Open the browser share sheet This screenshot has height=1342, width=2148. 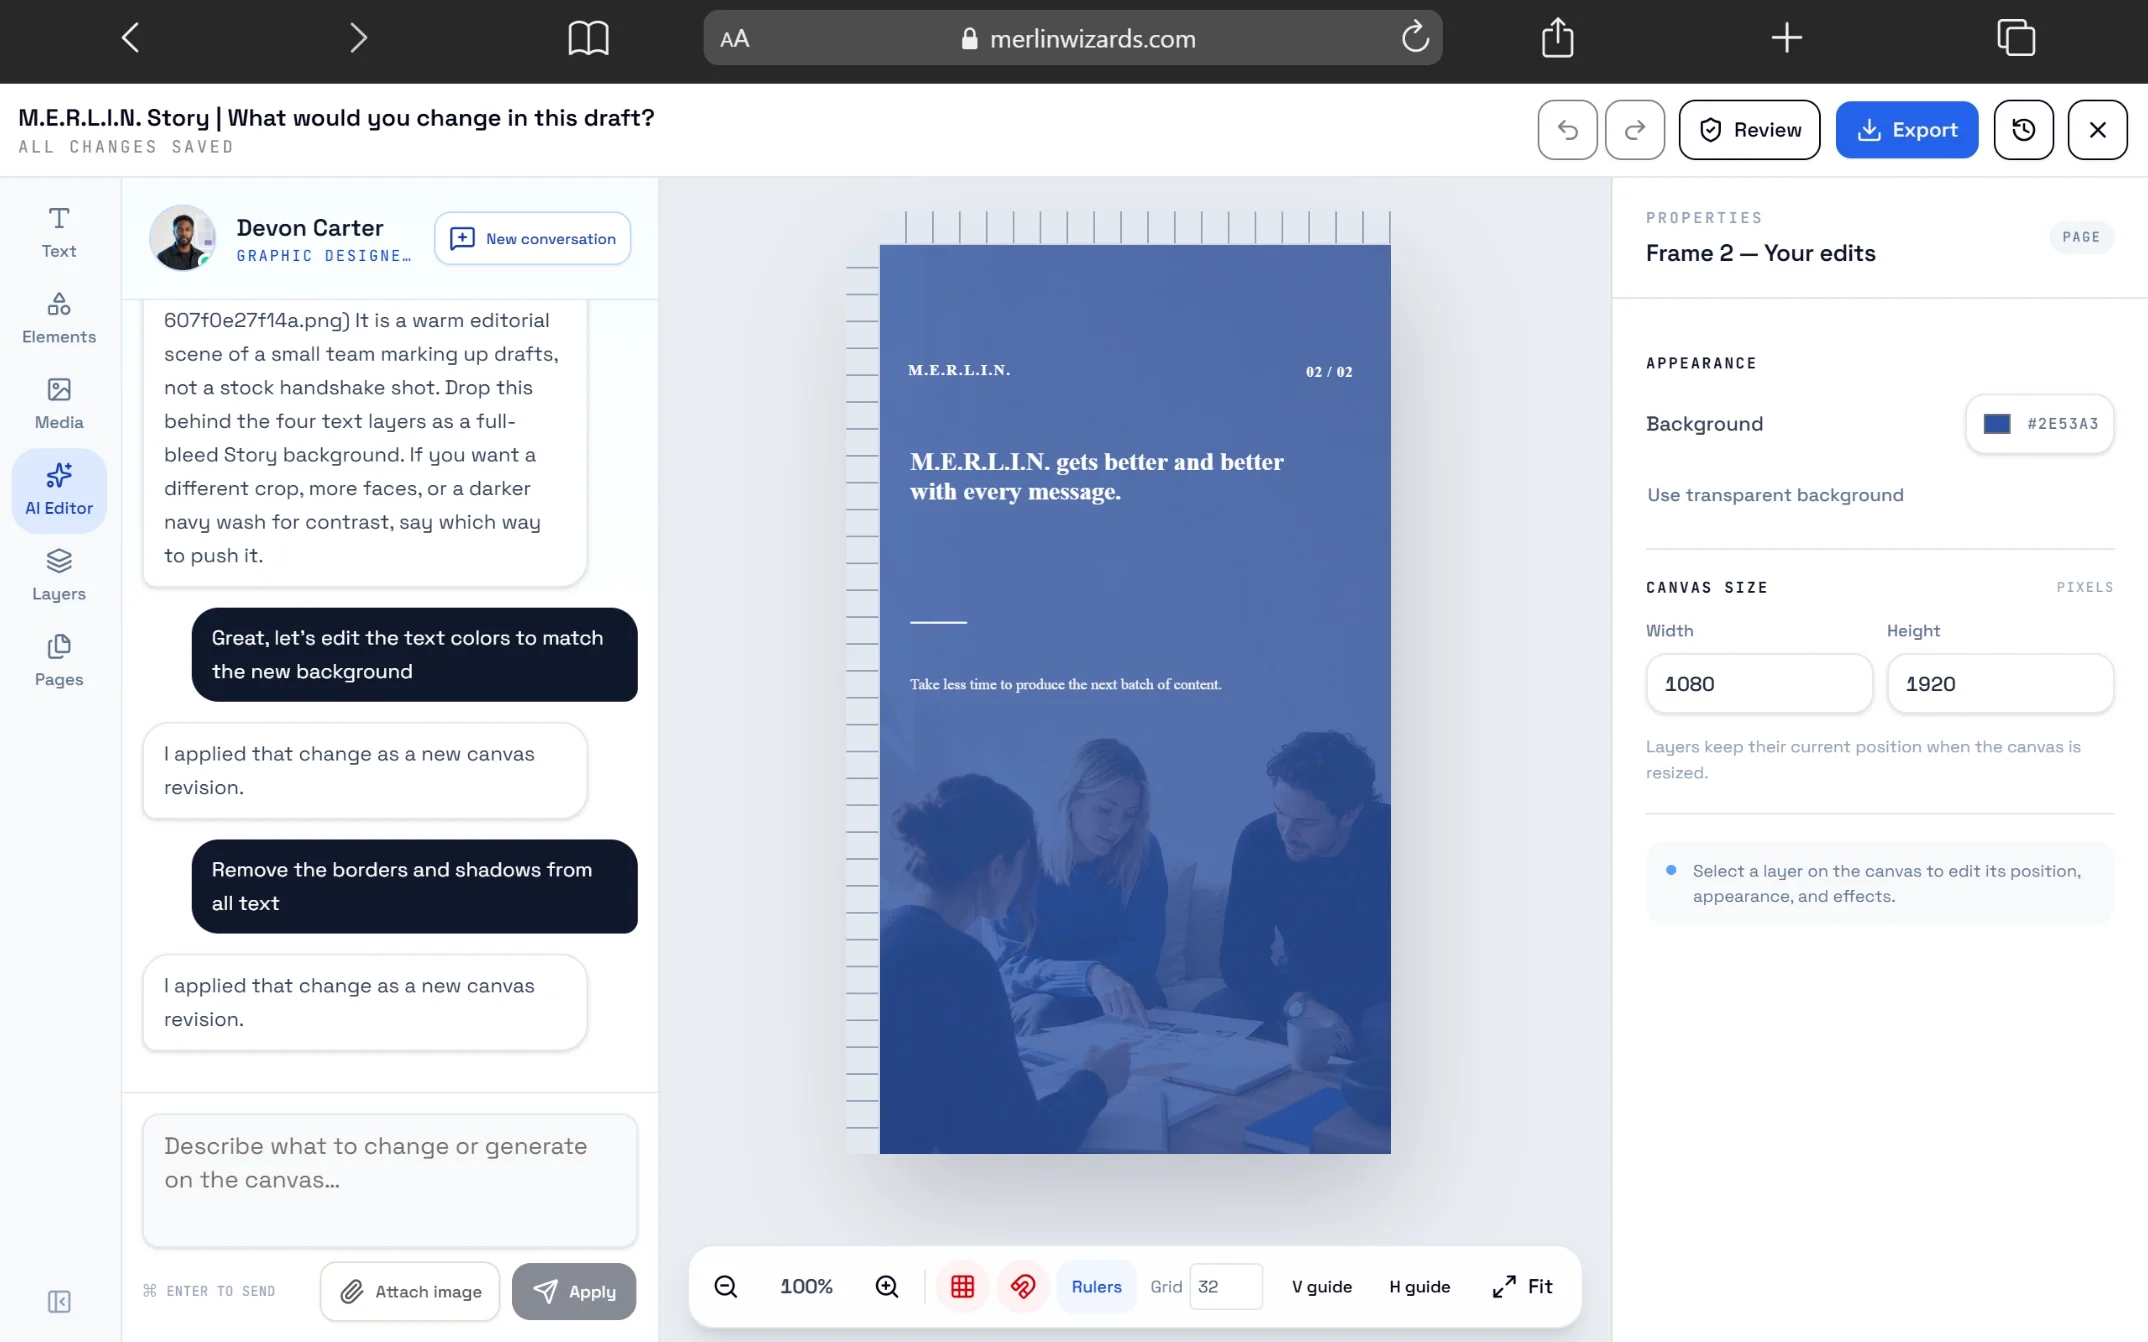click(1557, 38)
